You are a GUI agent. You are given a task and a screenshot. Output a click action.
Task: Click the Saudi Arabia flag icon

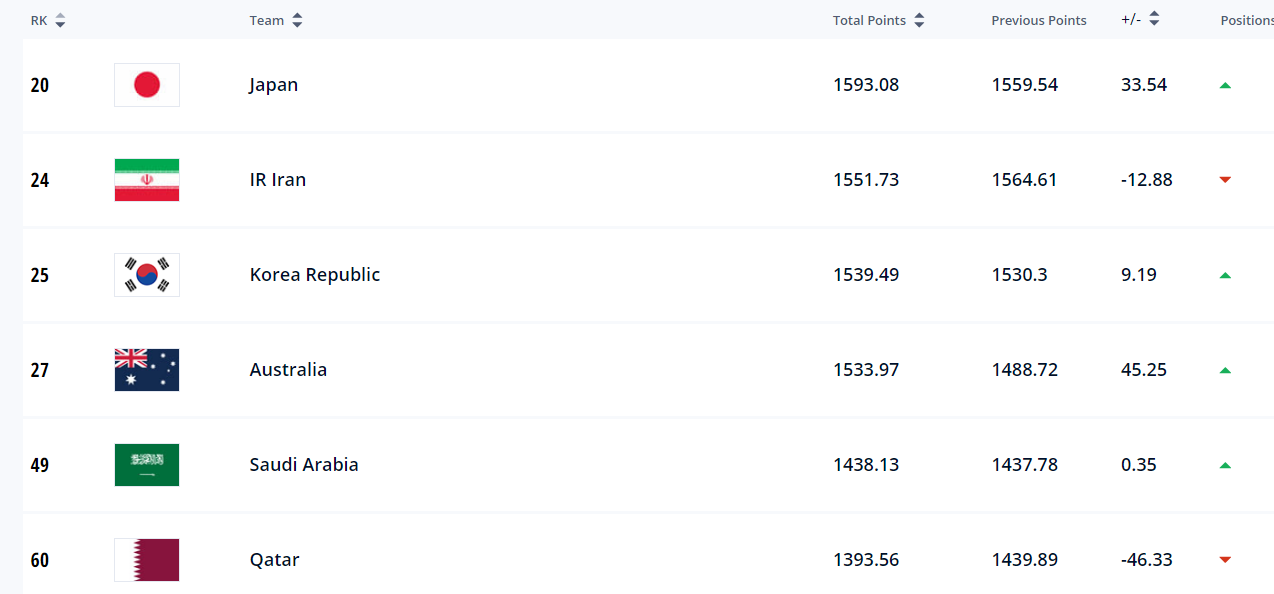[x=147, y=465]
